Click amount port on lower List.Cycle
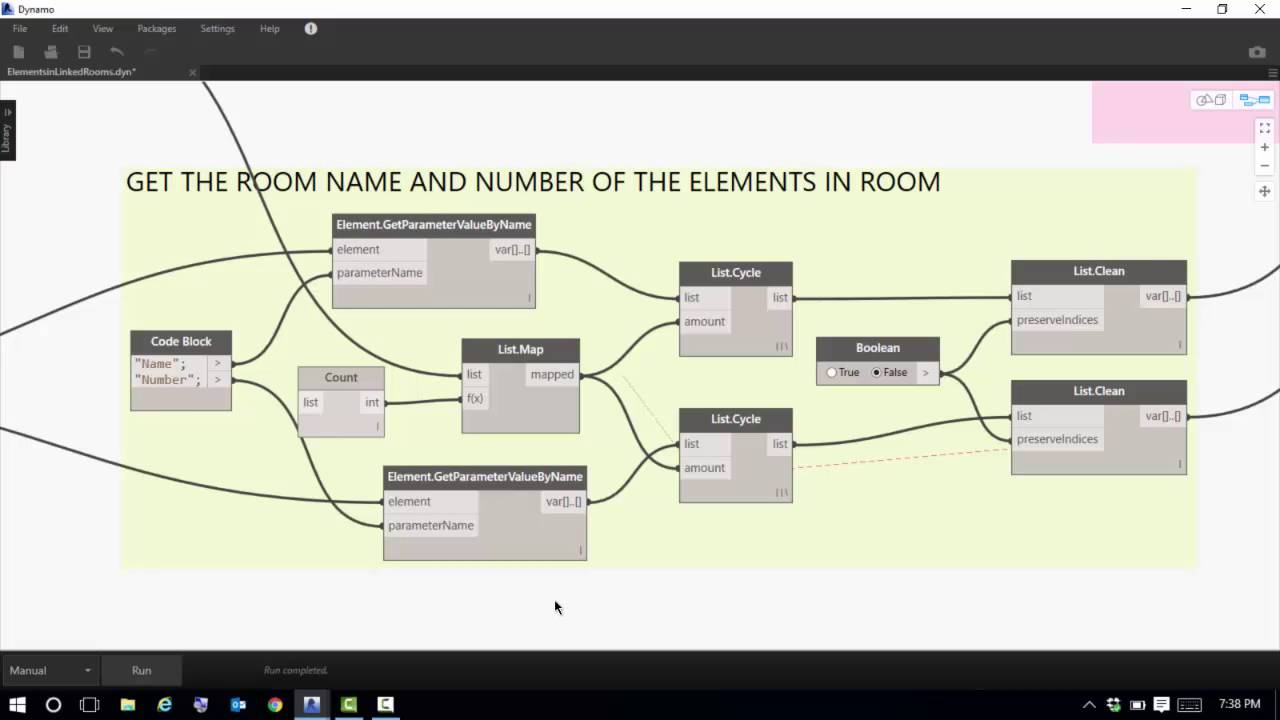Image resolution: width=1280 pixels, height=720 pixels. [x=704, y=468]
